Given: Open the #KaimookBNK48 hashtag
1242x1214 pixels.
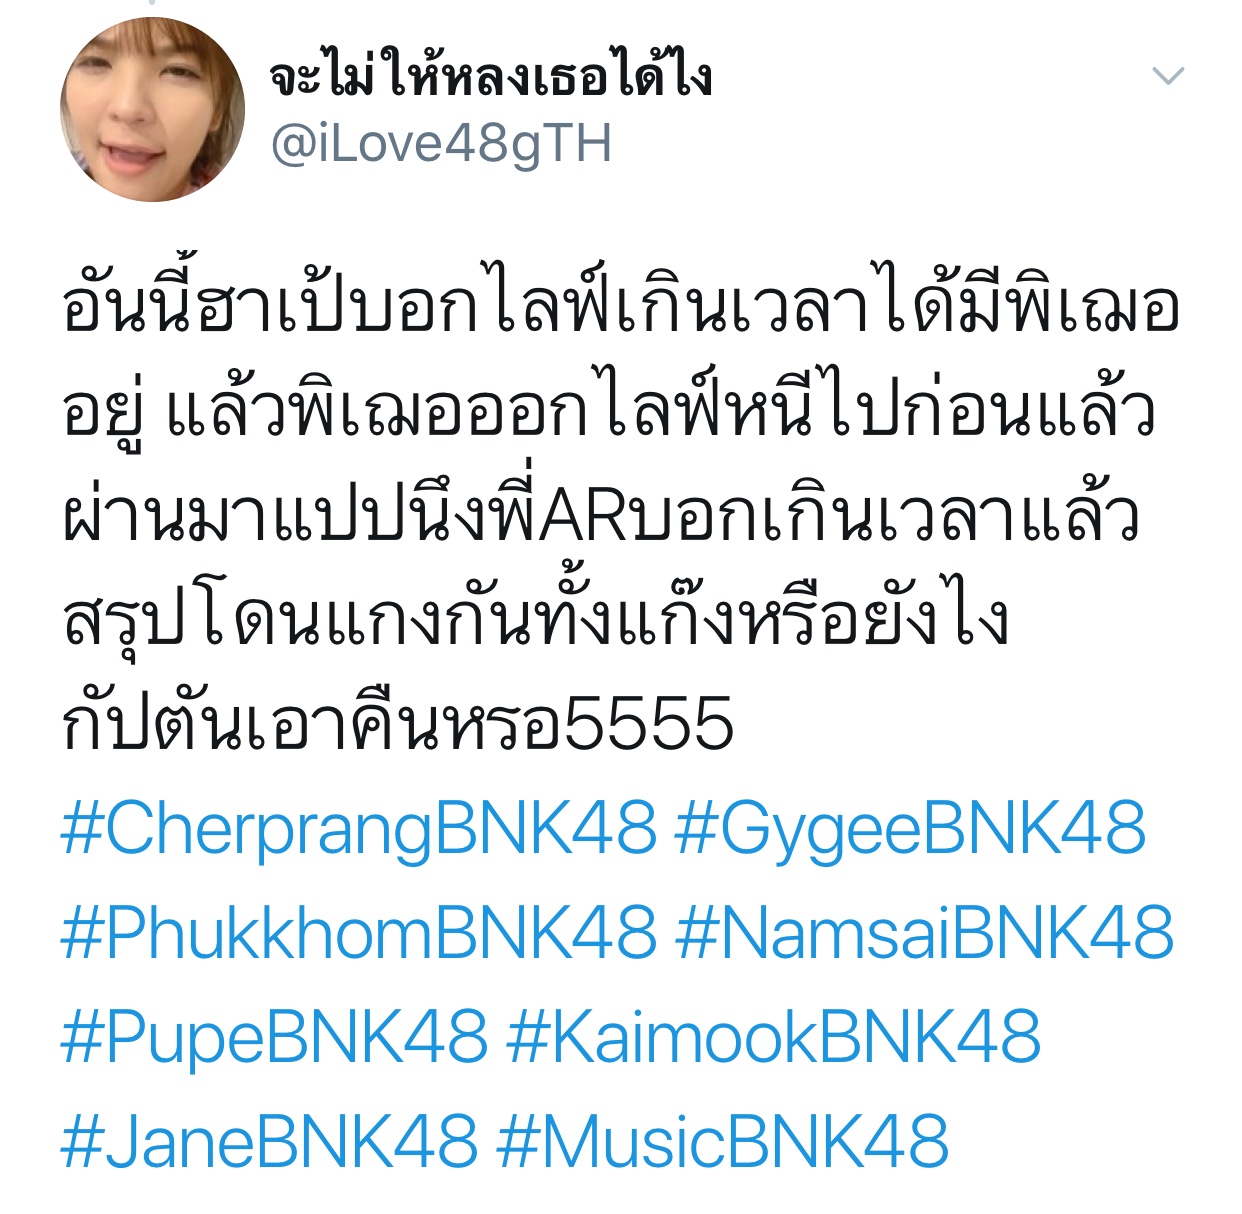Looking at the screenshot, I should coord(774,1036).
